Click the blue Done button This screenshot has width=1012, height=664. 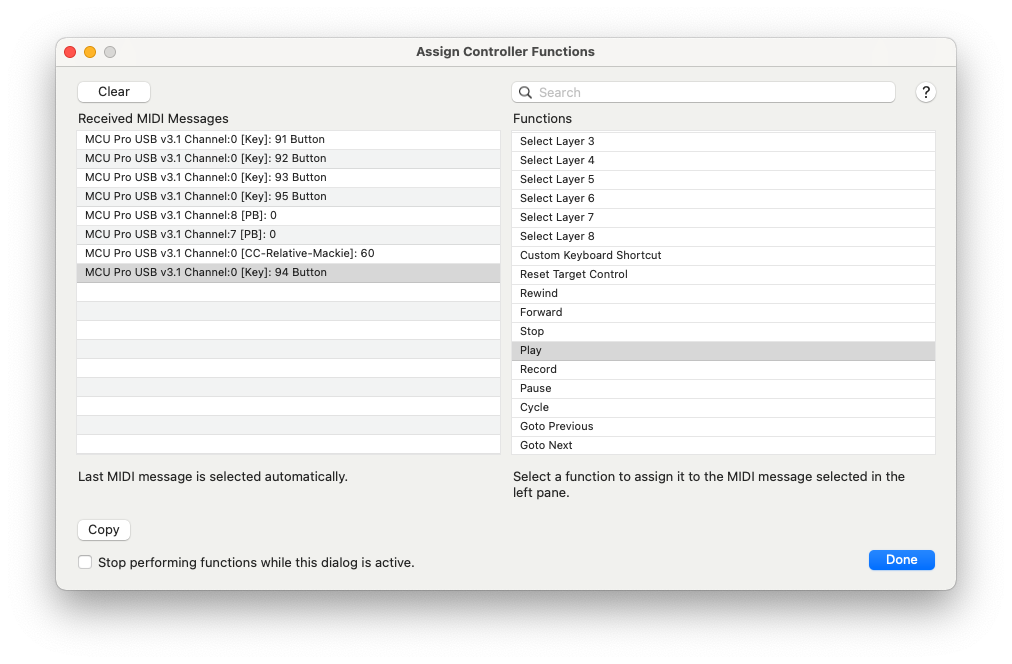tap(901, 560)
